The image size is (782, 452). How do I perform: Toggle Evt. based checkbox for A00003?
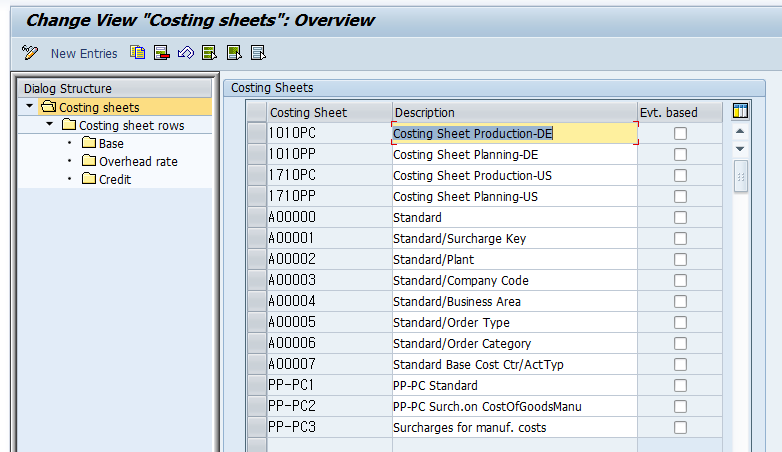(x=680, y=280)
